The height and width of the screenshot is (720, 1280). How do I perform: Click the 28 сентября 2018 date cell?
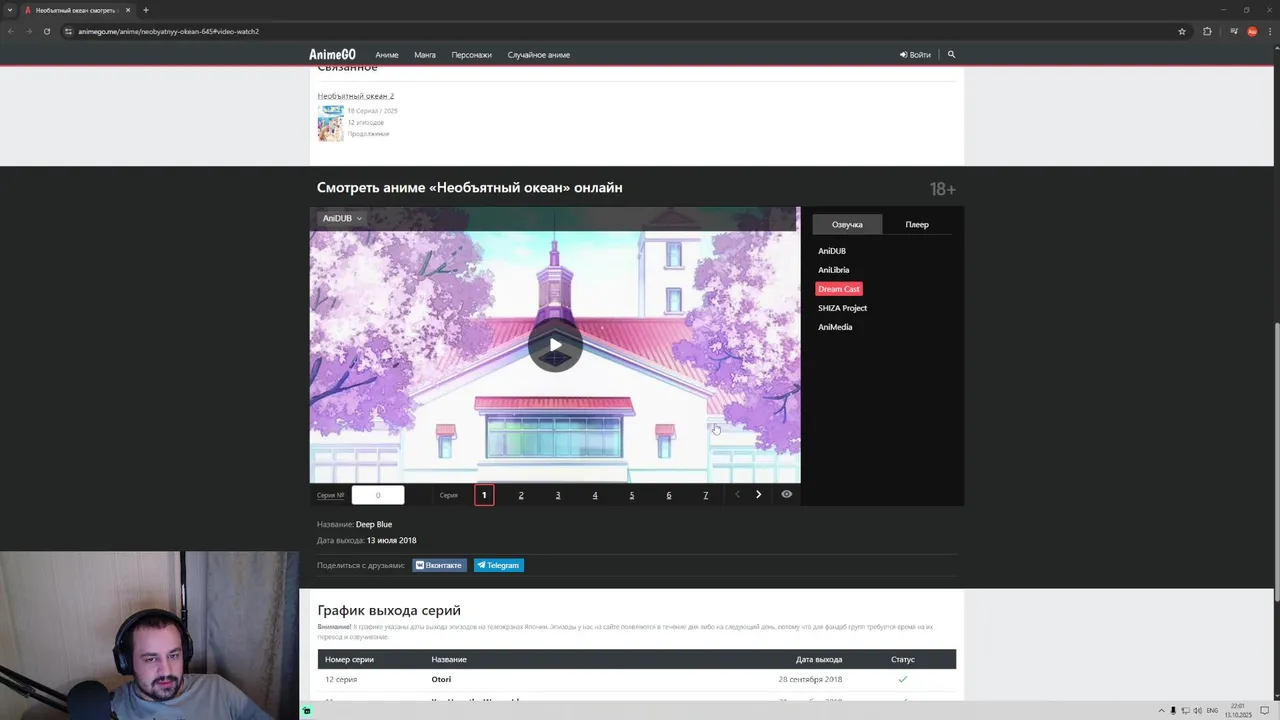pos(810,679)
